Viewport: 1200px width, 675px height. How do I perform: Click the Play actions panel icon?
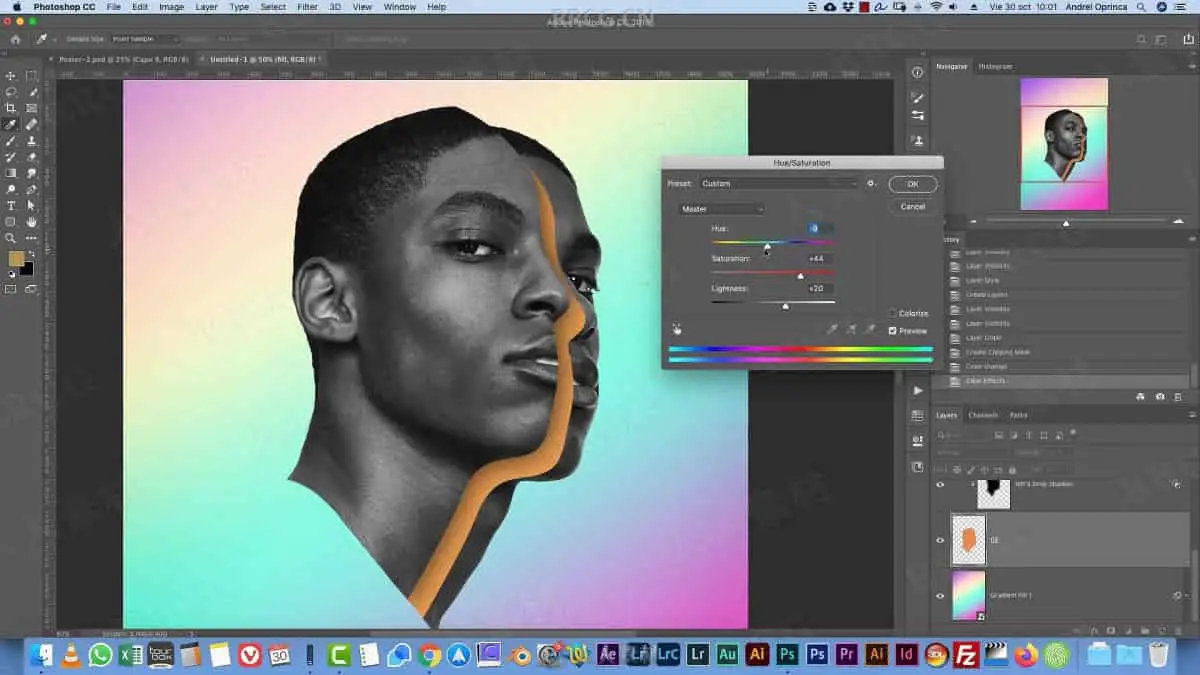point(918,390)
